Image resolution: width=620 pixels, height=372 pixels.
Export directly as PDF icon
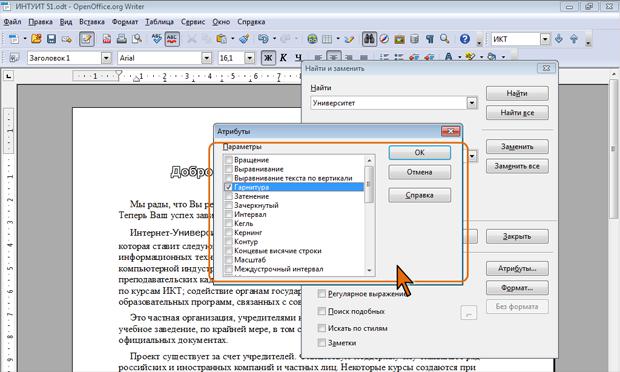pyautogui.click(x=107, y=39)
